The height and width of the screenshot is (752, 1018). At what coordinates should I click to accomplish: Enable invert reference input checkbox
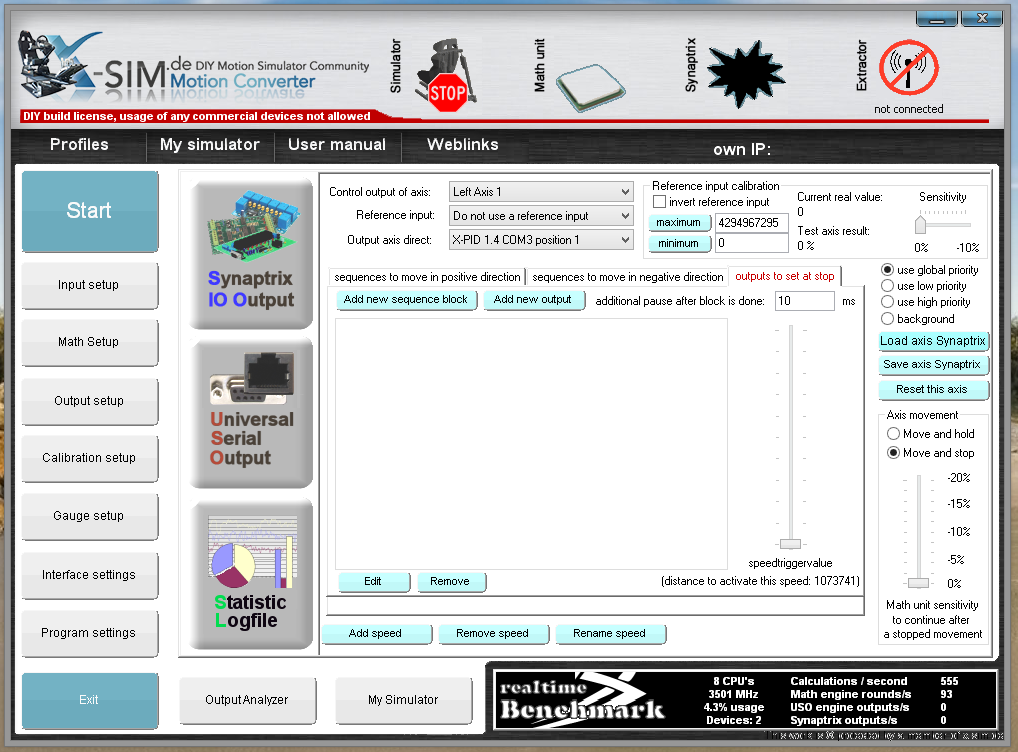(659, 202)
